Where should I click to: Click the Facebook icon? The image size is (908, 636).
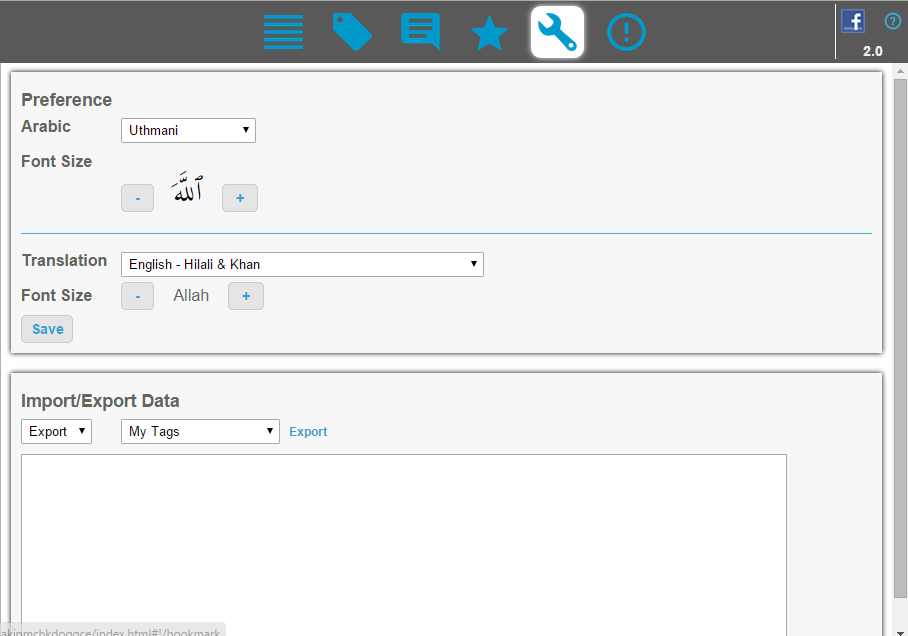point(853,21)
